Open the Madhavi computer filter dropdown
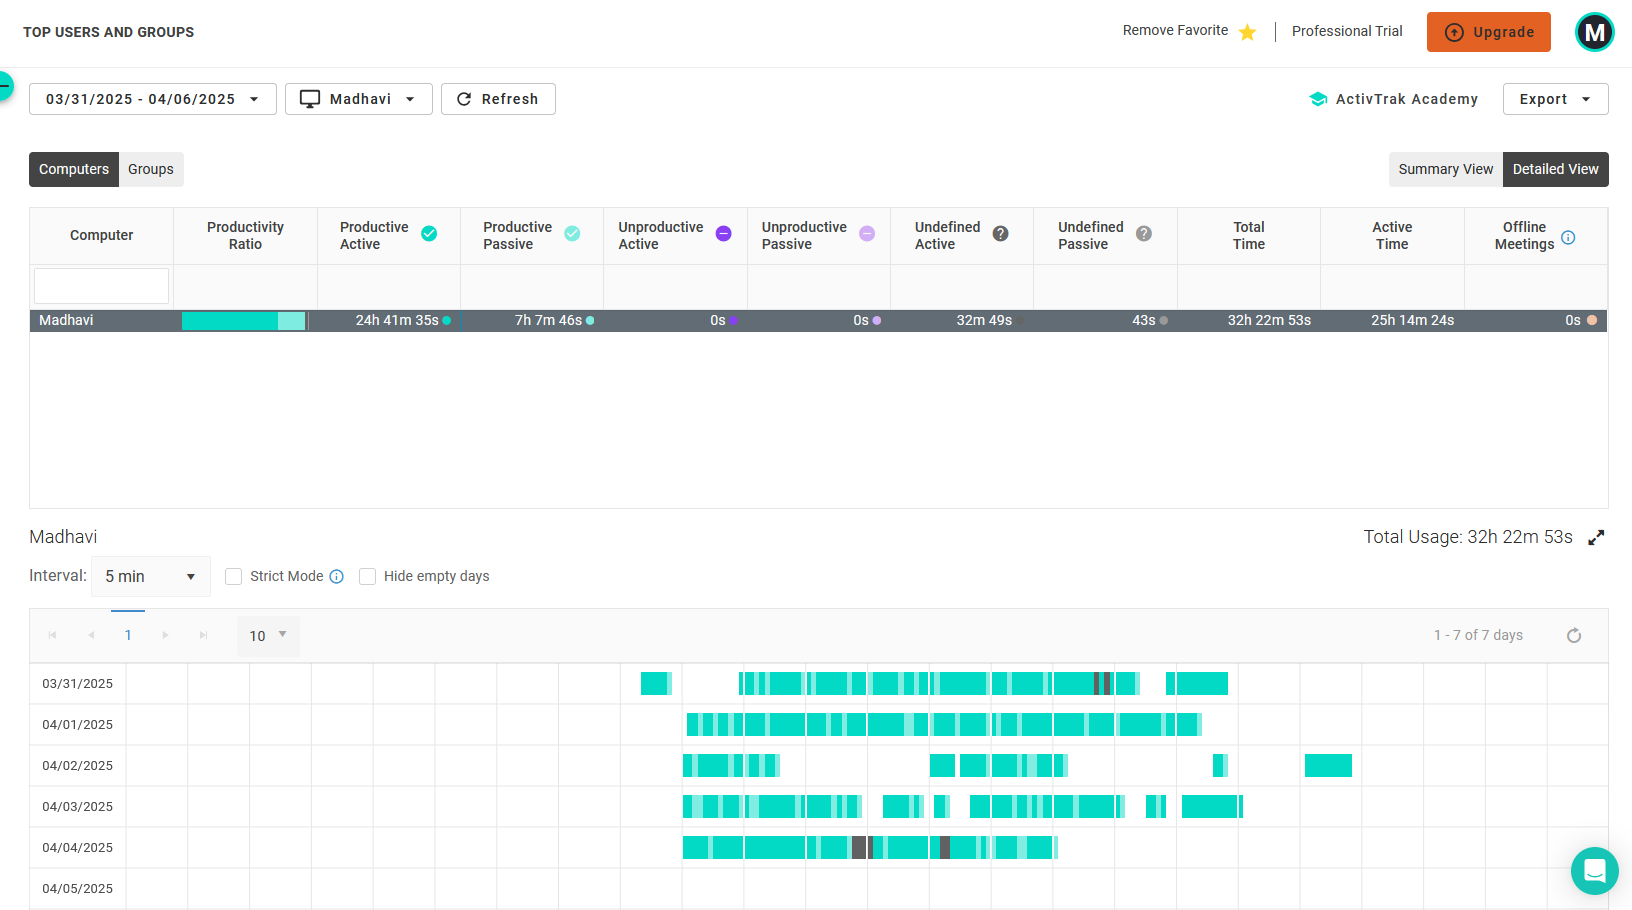The height and width of the screenshot is (910, 1632). [358, 99]
